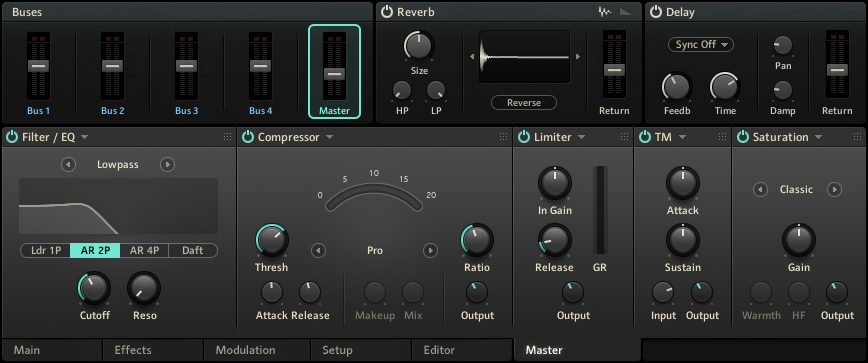
Task: Click the Saturation Gain knob
Action: pyautogui.click(x=798, y=240)
